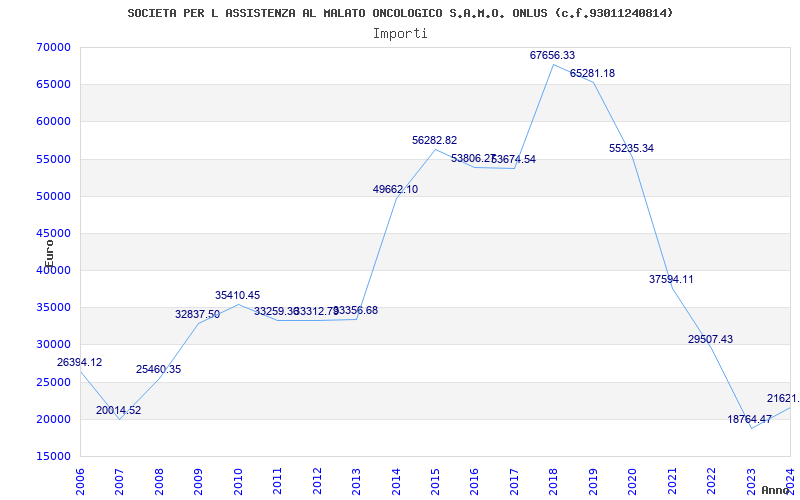The height and width of the screenshot is (500, 800).
Task: Click the 2012 year label
Action: coord(316,481)
